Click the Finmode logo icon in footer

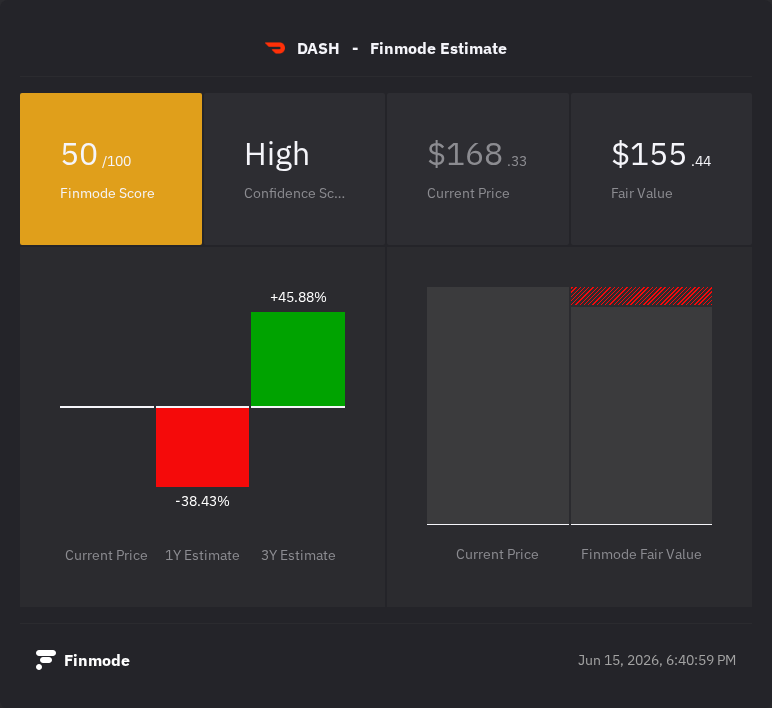click(x=45, y=660)
